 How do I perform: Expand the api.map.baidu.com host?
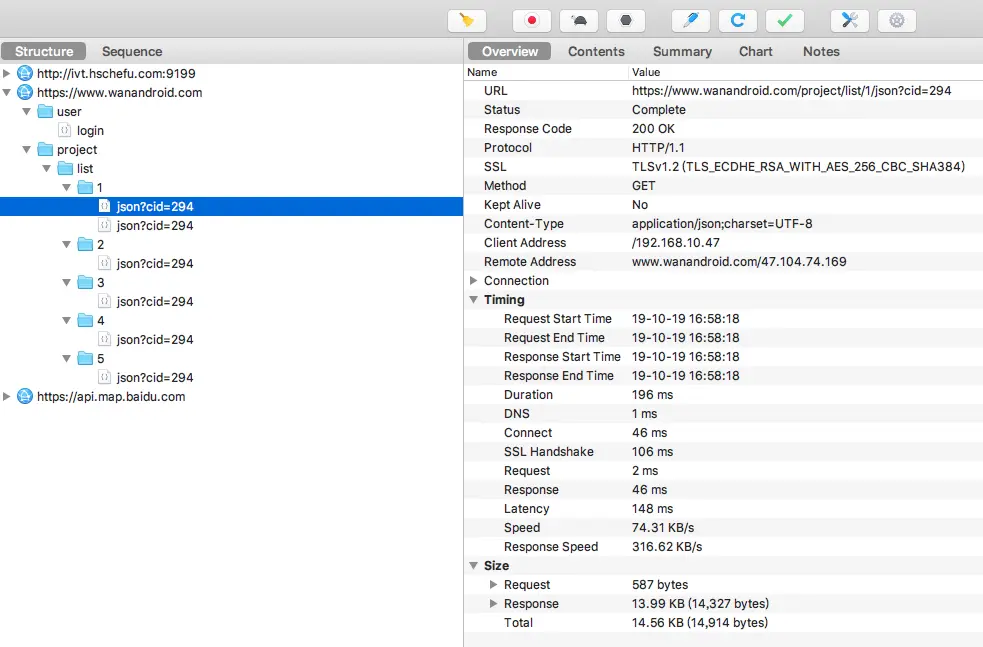tap(6, 396)
